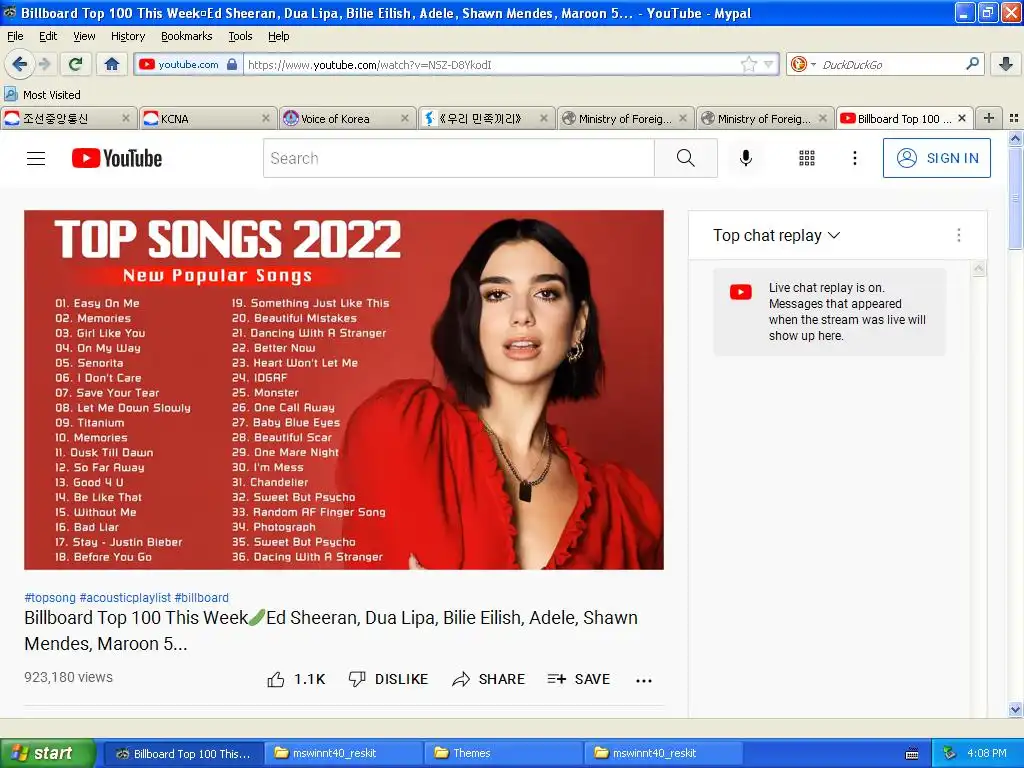The width and height of the screenshot is (1024, 768).
Task: Open the Downloads arrow icon
Action: click(x=1006, y=64)
